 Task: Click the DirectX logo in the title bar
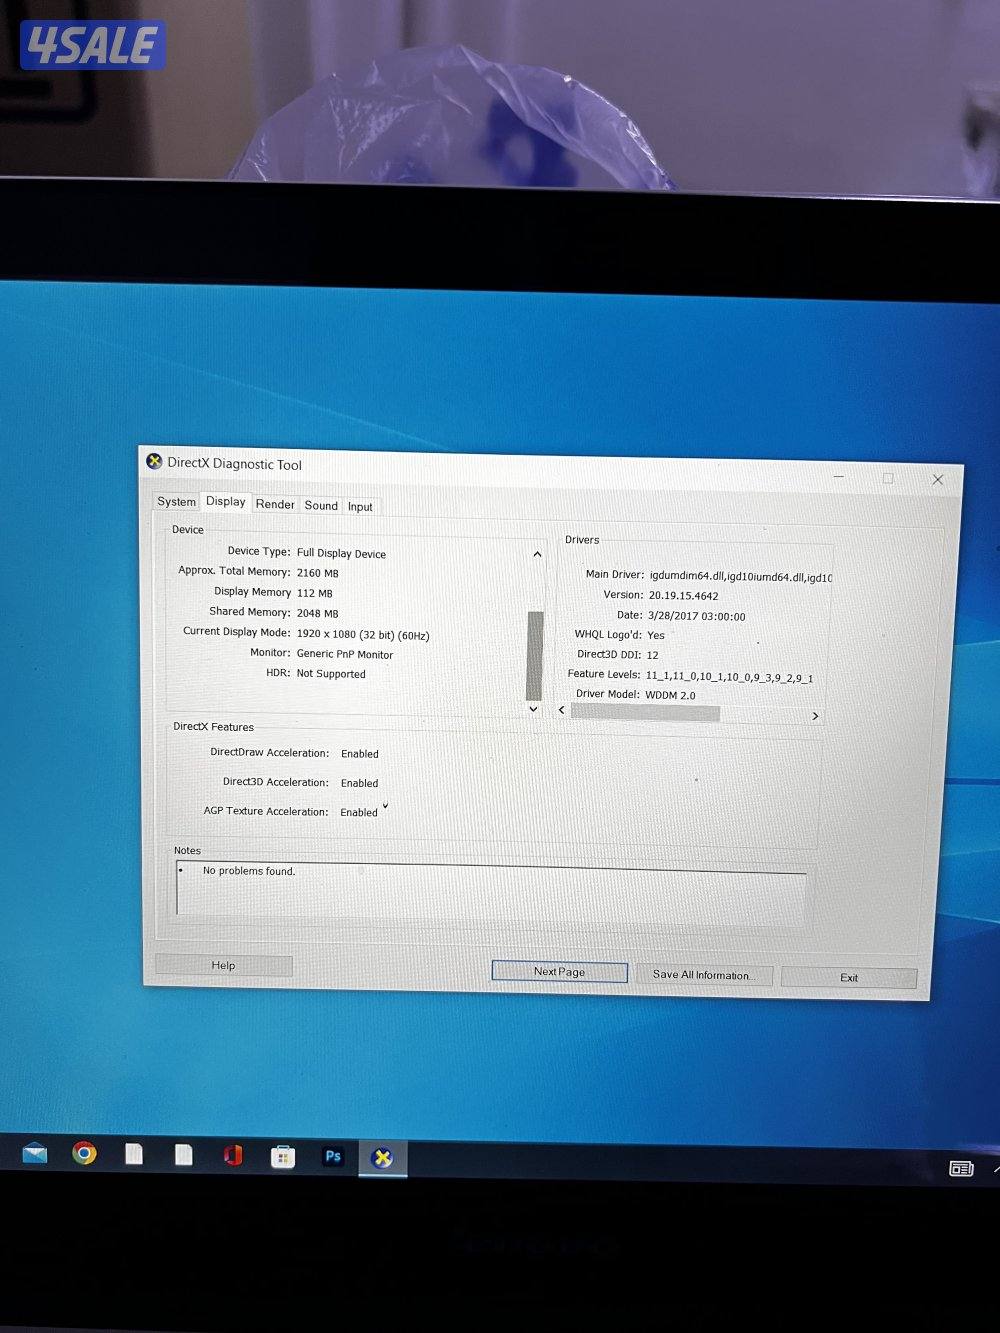[x=155, y=462]
